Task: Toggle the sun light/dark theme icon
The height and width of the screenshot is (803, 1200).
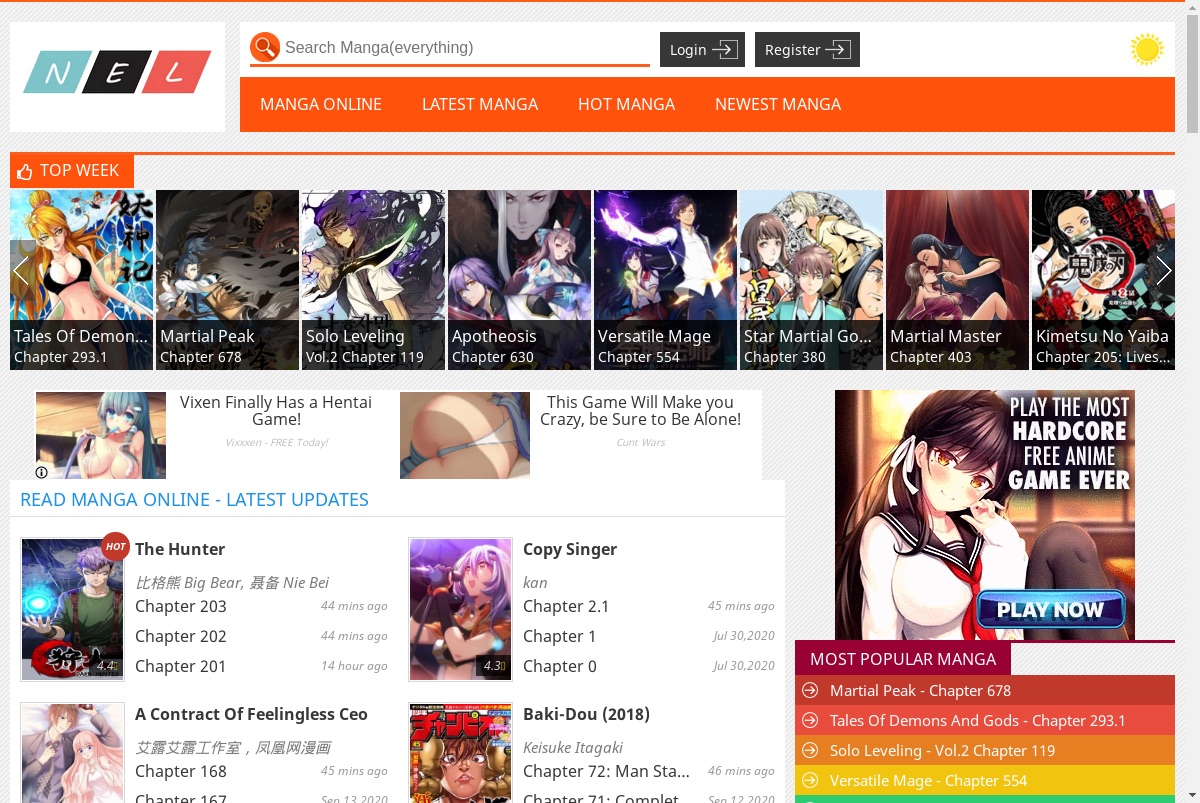Action: click(x=1147, y=49)
